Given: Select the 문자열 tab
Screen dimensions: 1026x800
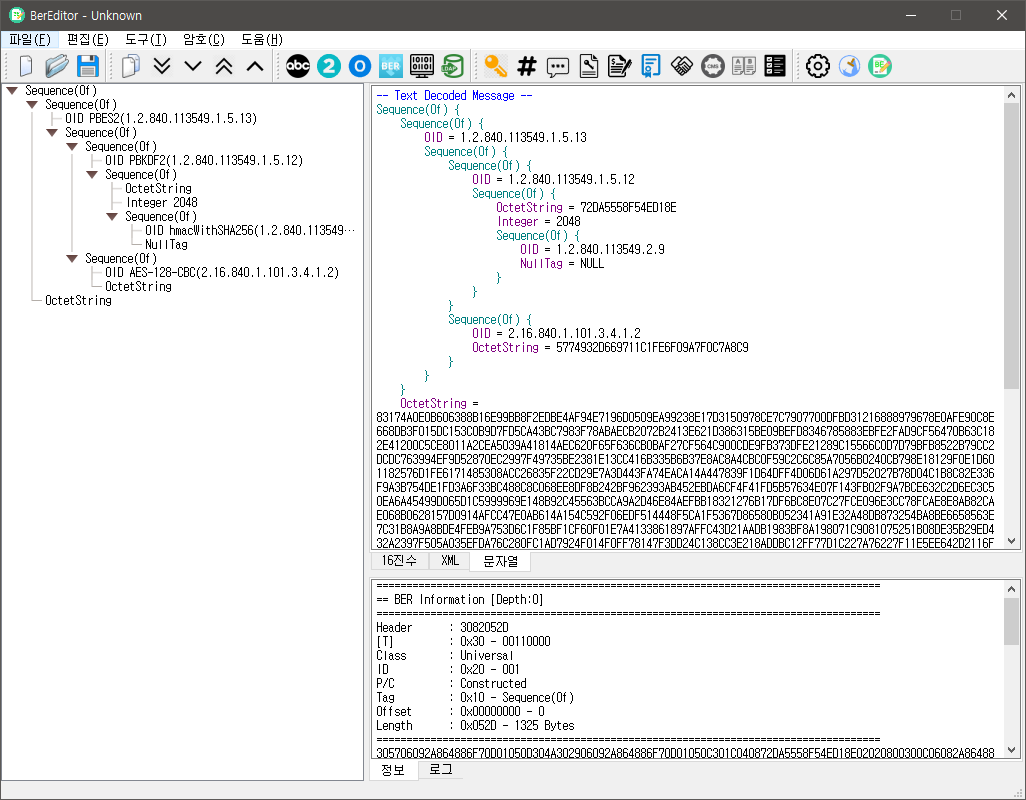Looking at the screenshot, I should [500, 561].
